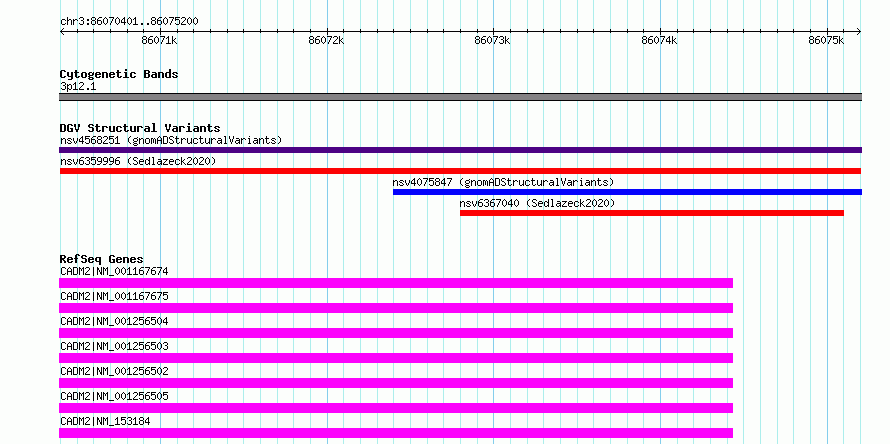This screenshot has height=444, width=890.
Task: Click the Cytogenetic Bands track heading
Action: point(119,74)
